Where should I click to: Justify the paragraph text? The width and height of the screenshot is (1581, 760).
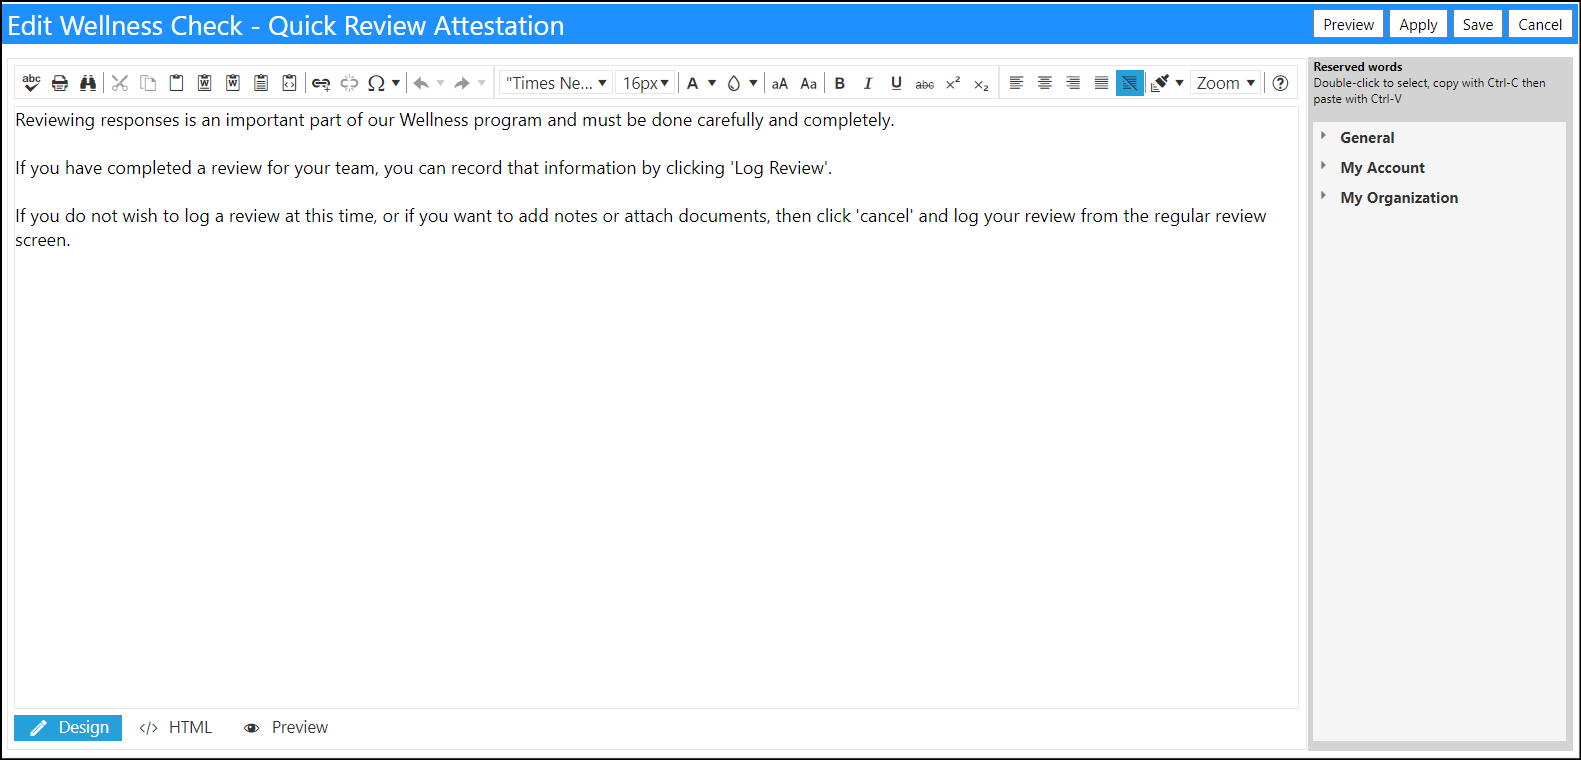pyautogui.click(x=1100, y=83)
